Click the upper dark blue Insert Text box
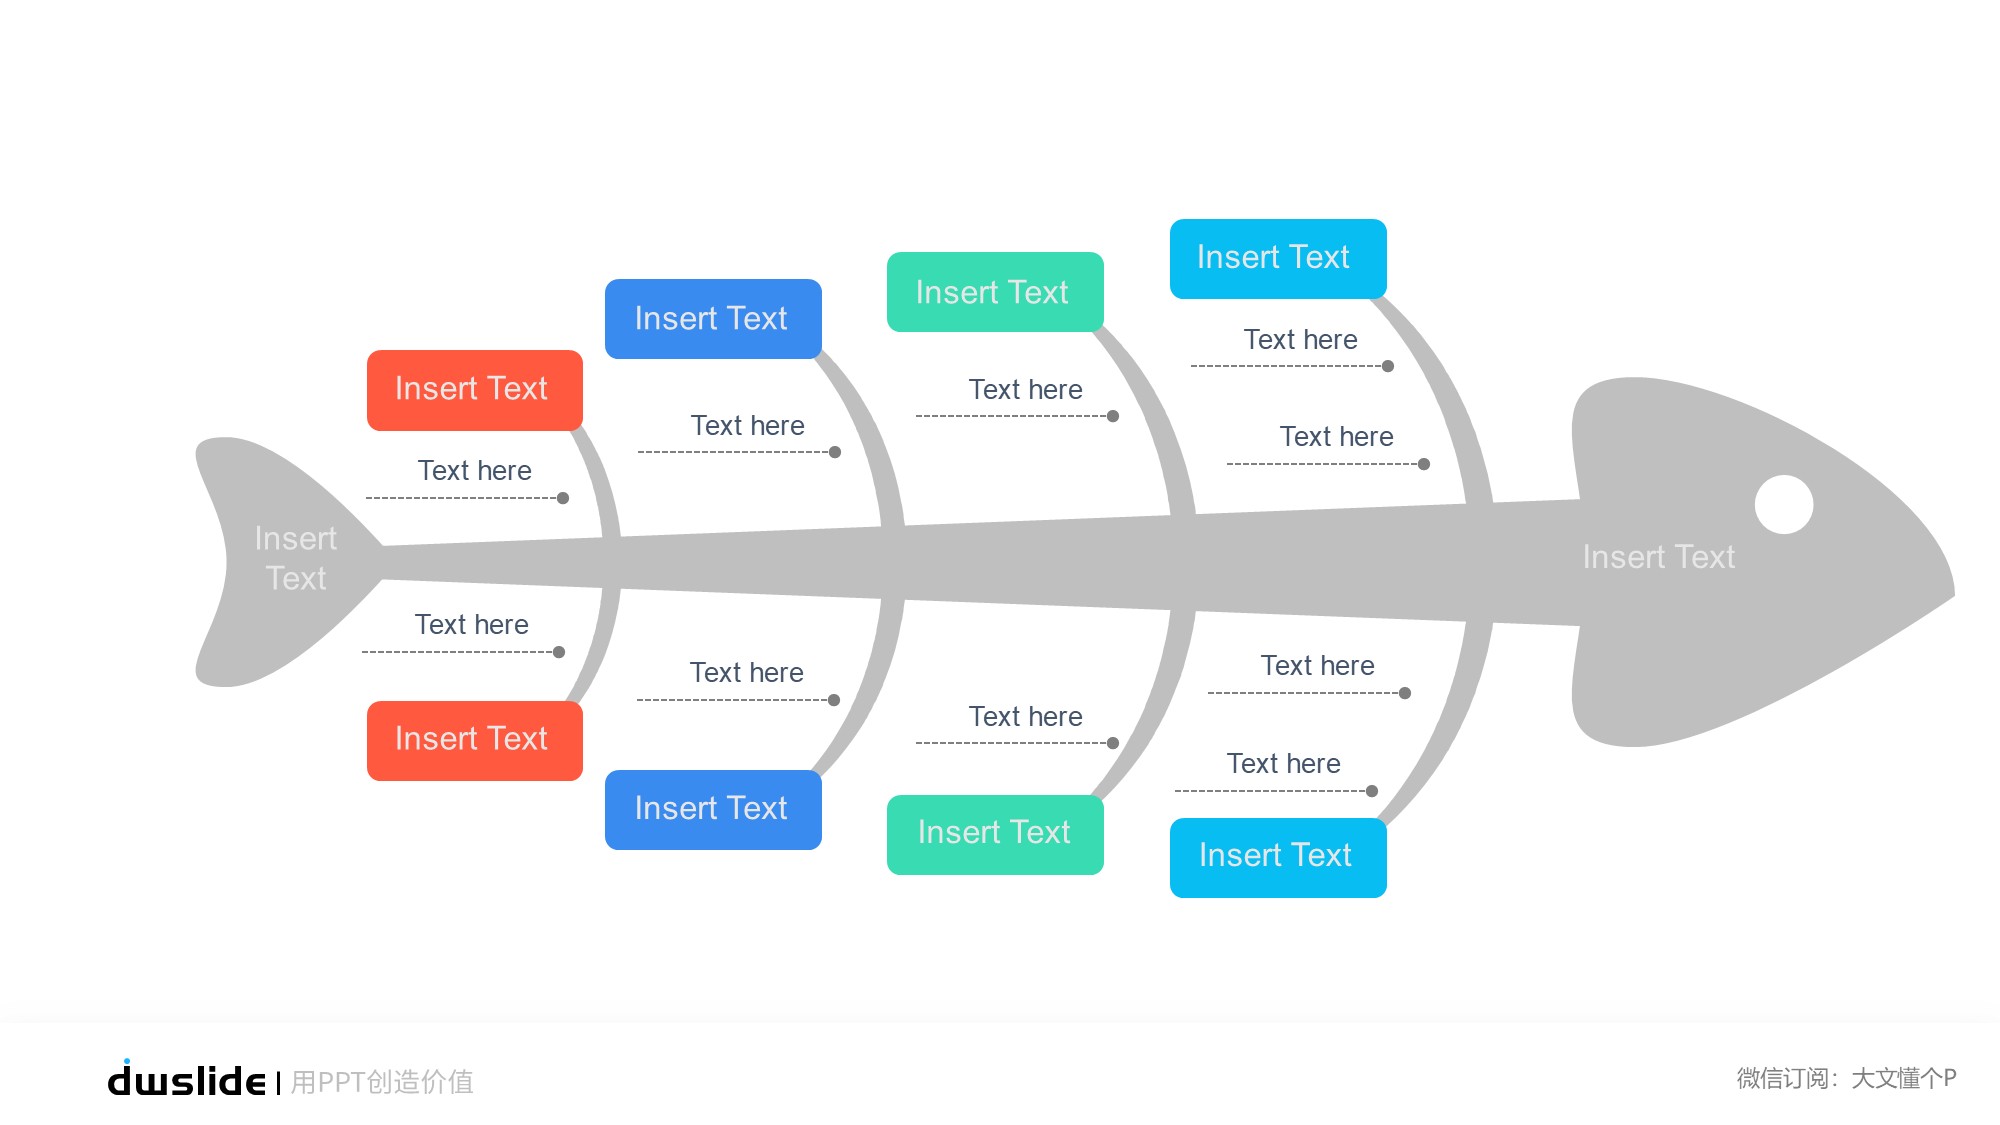The image size is (2000, 1125). coord(712,319)
